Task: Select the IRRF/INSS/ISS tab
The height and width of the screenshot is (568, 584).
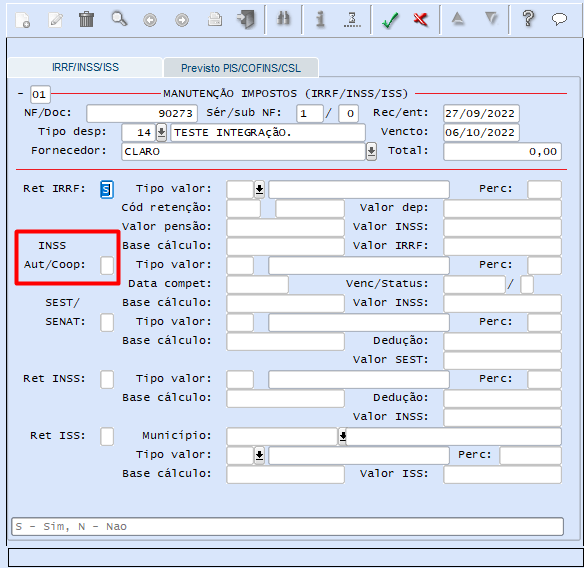Action: [x=85, y=67]
